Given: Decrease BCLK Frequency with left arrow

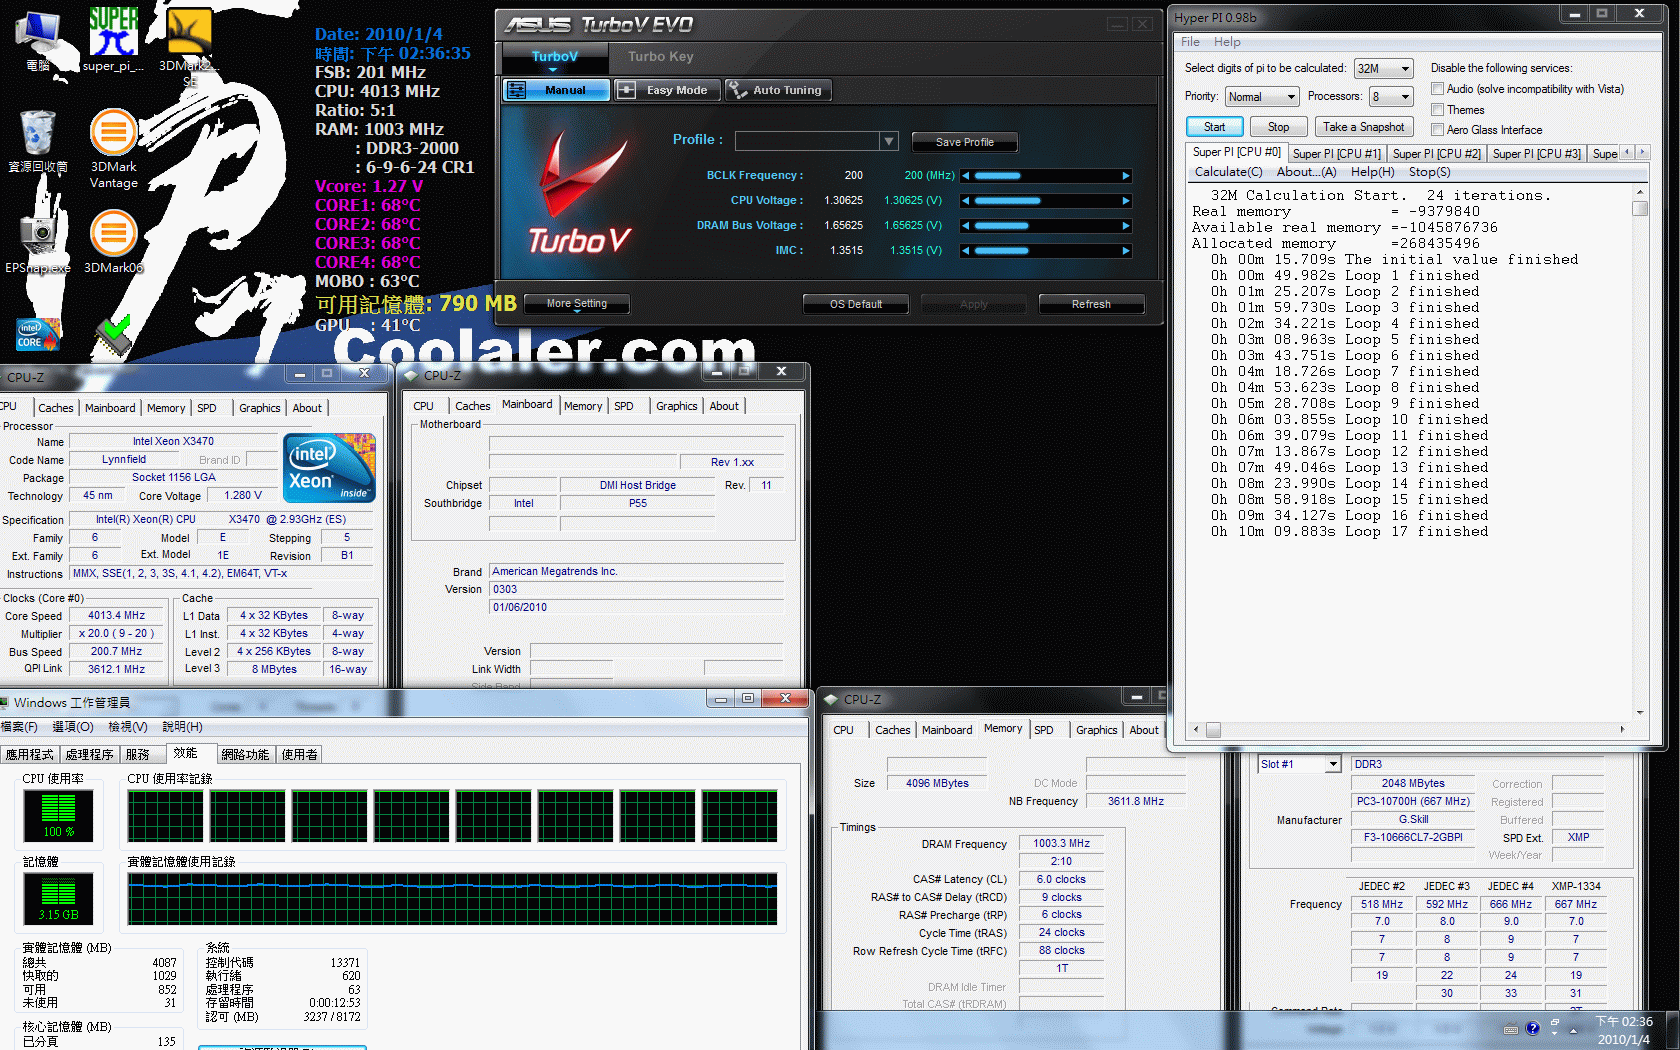Looking at the screenshot, I should pyautogui.click(x=966, y=176).
